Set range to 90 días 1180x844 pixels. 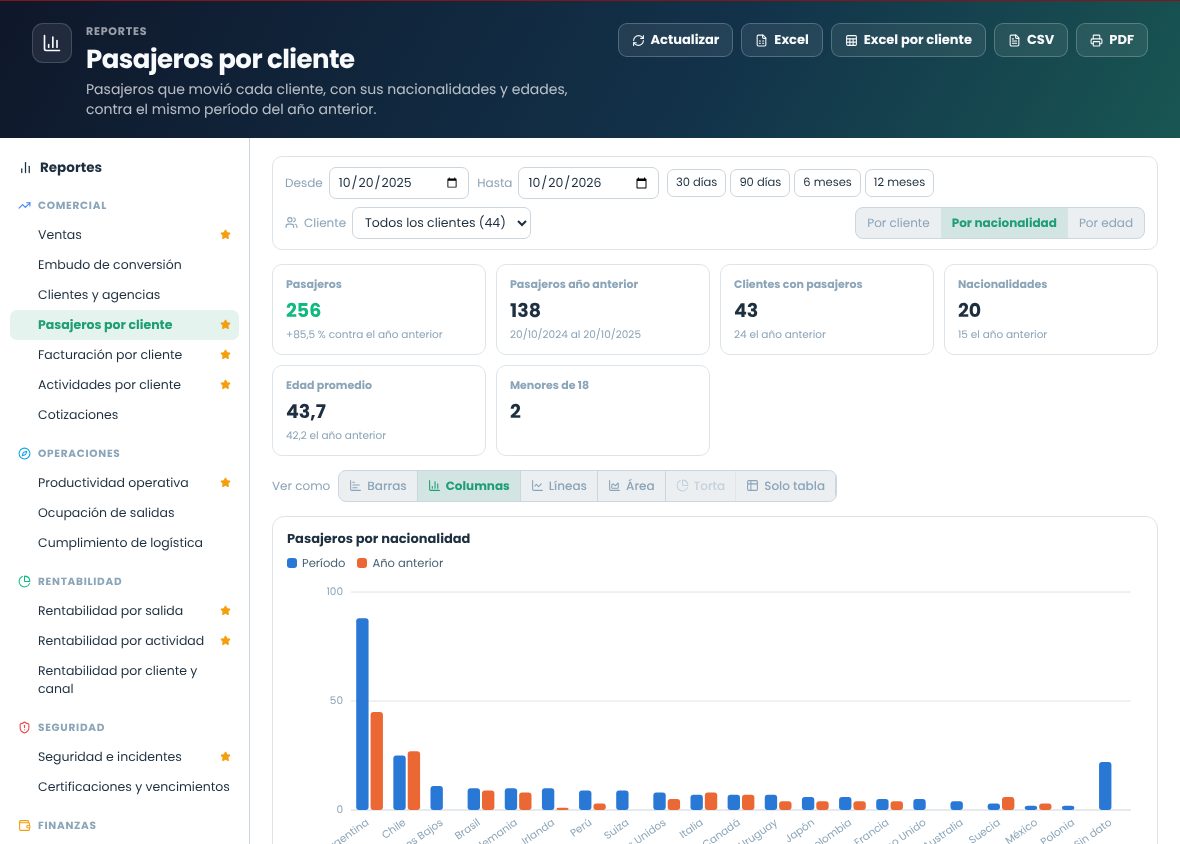point(760,183)
